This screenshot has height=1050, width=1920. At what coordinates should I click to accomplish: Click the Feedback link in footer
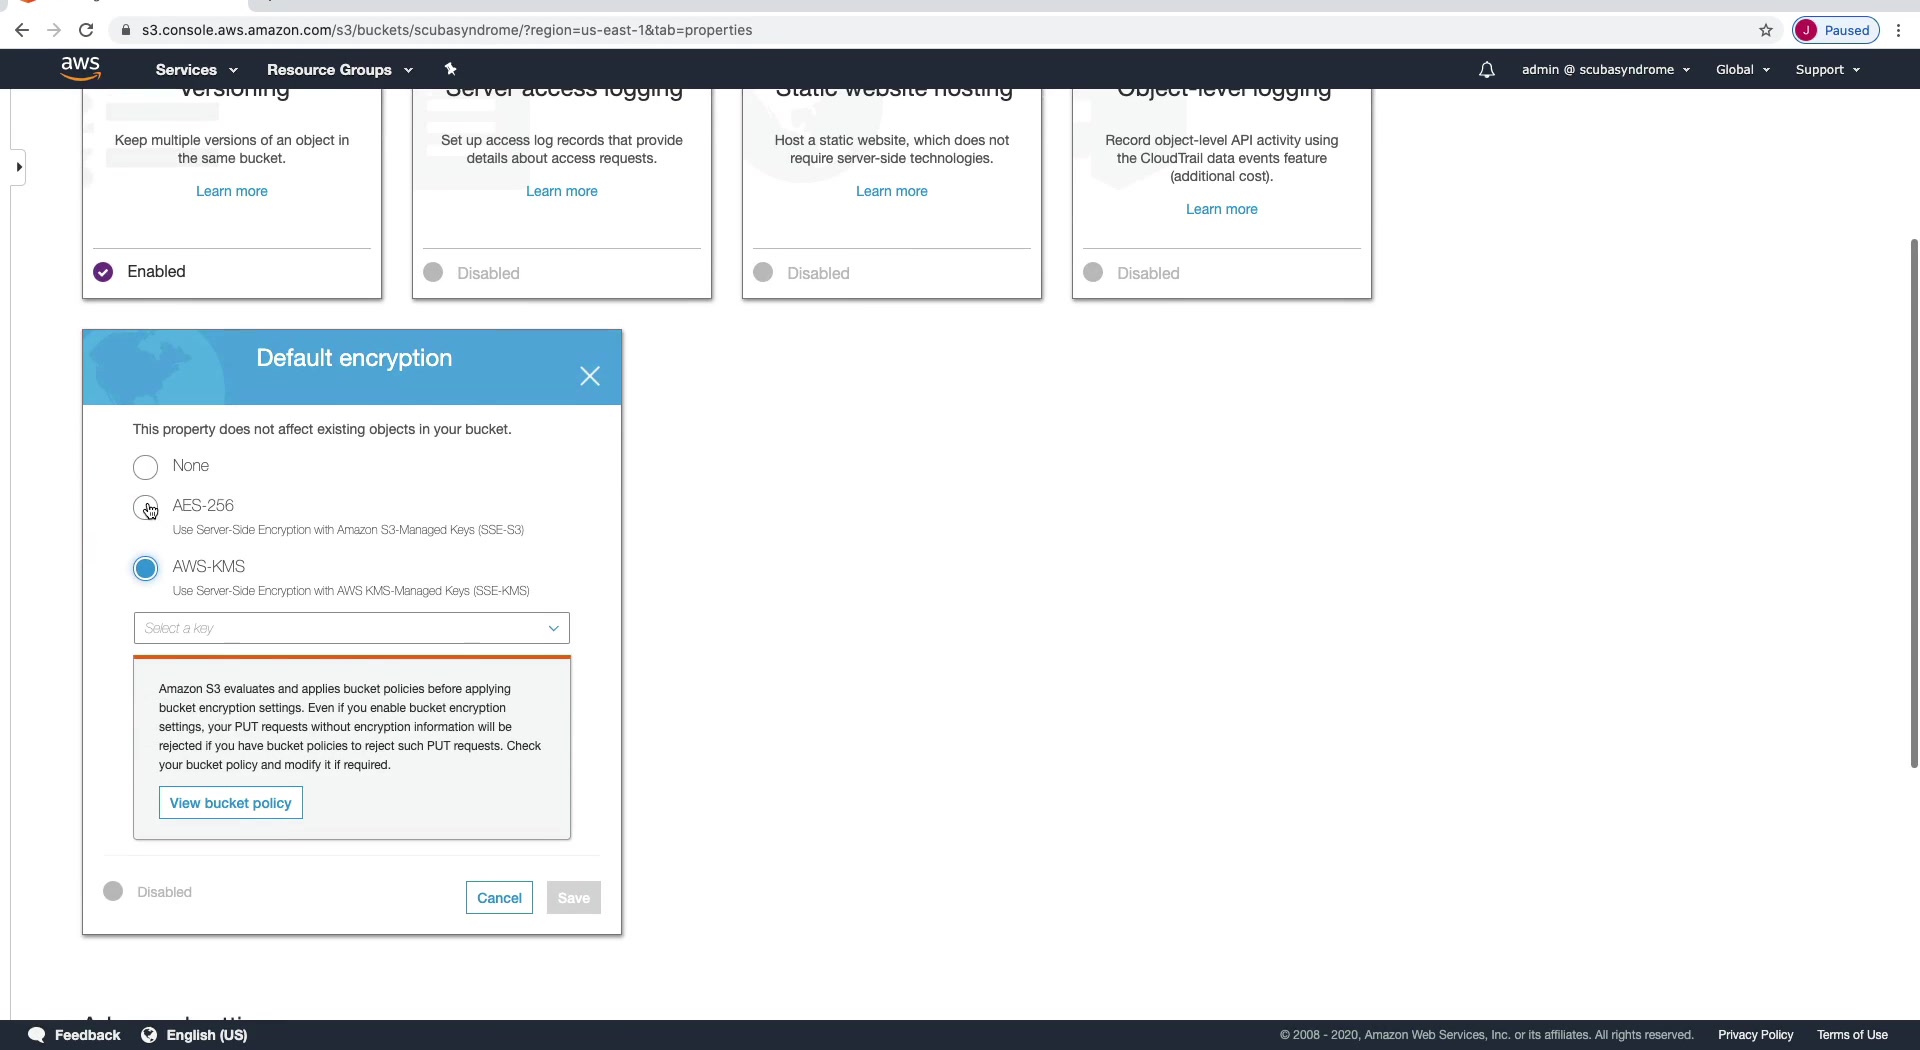point(87,1035)
